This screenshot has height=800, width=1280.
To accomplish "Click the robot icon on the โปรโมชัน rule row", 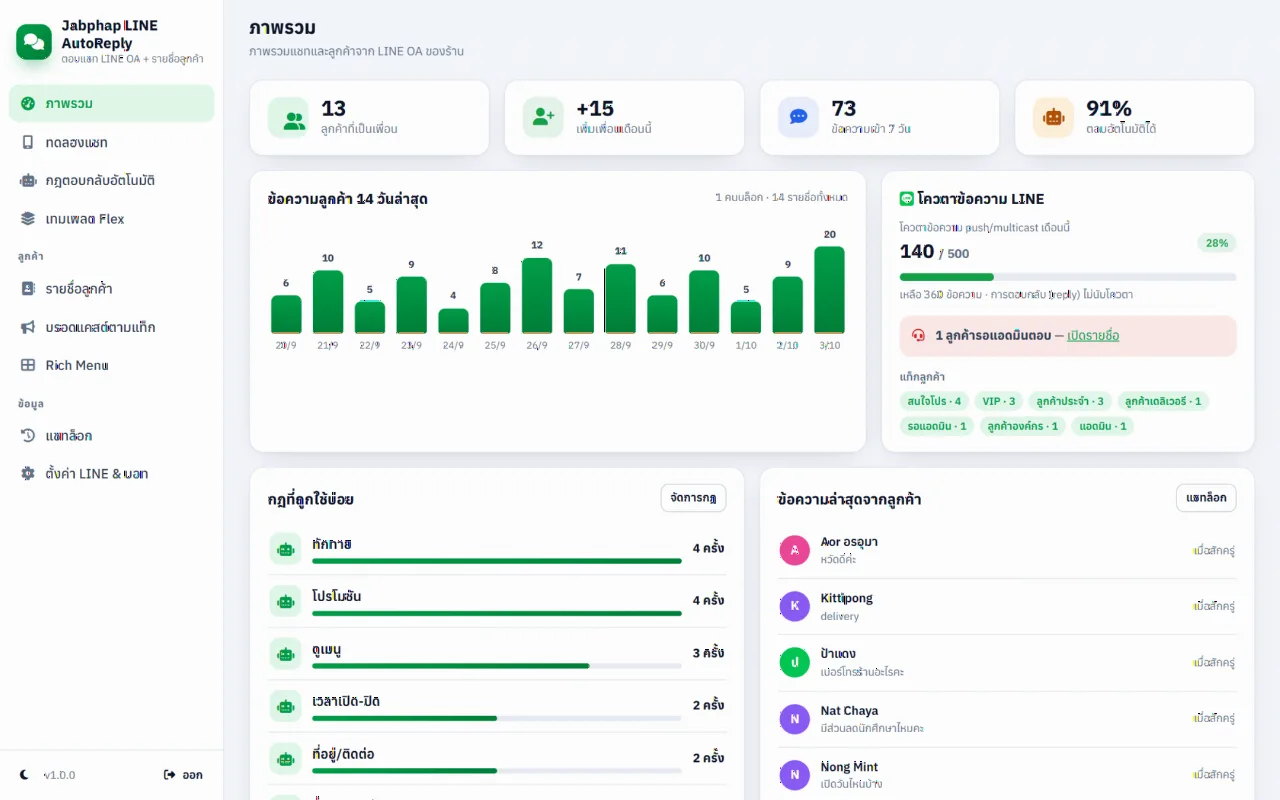I will click(286, 601).
